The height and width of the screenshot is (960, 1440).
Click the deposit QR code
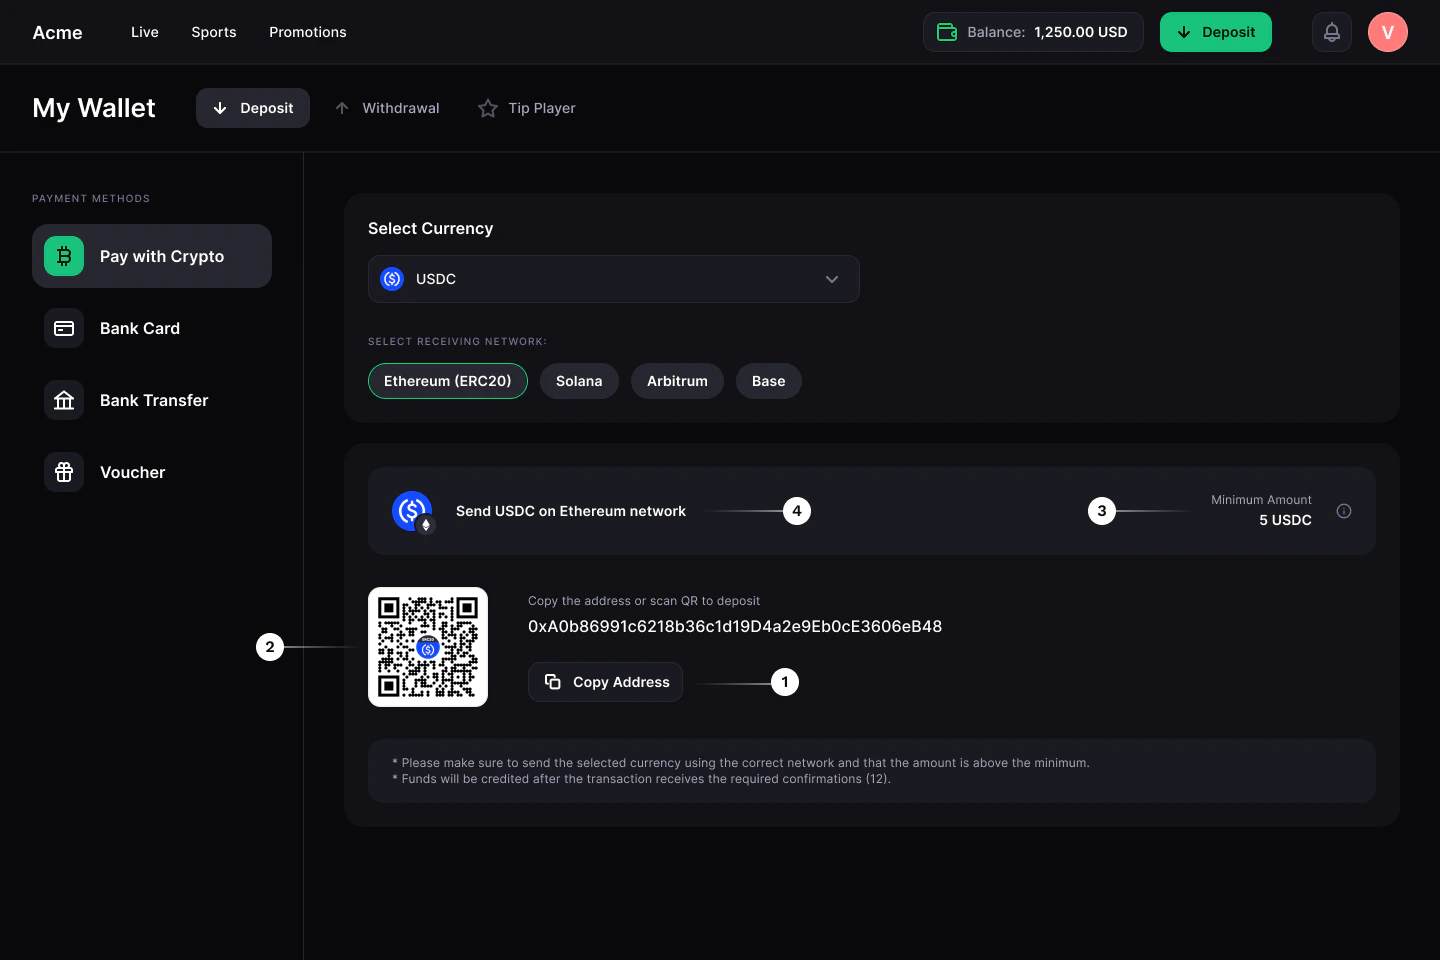[x=428, y=647]
